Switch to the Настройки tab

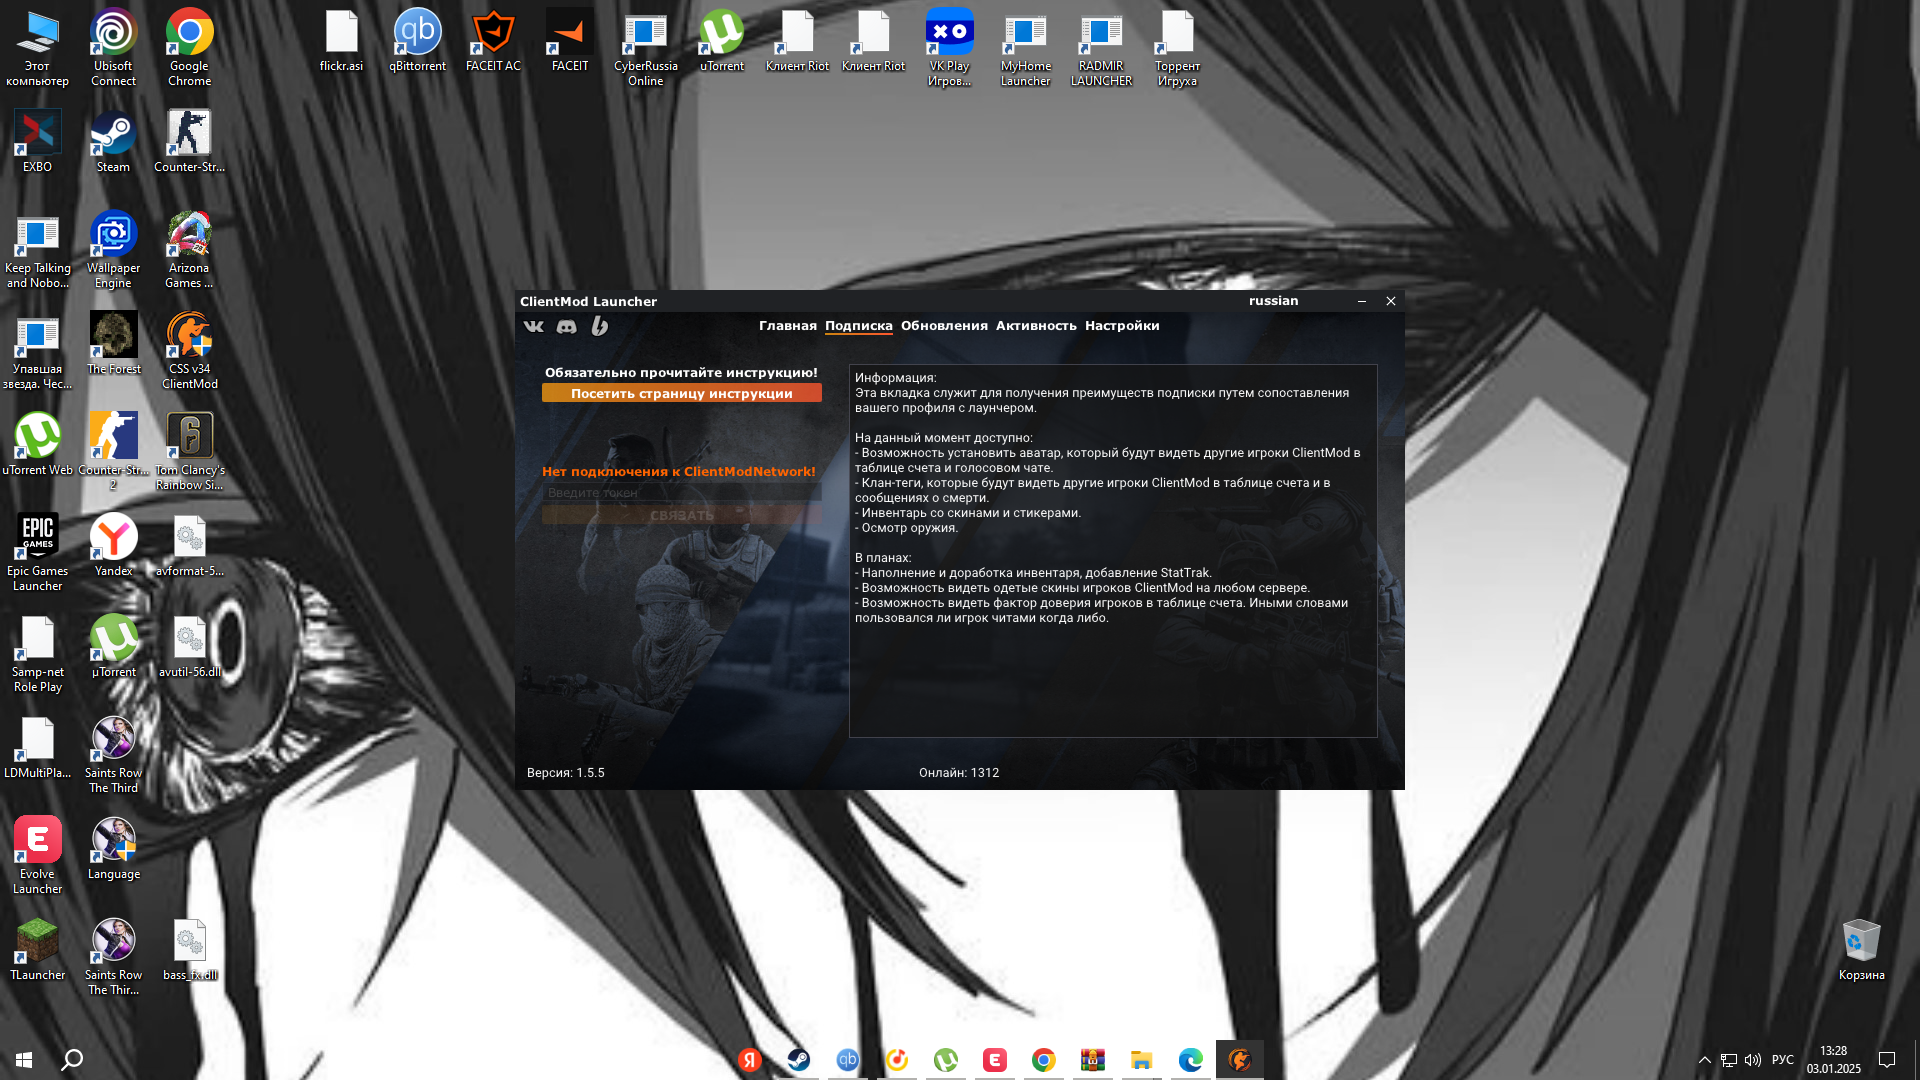pos(1122,326)
